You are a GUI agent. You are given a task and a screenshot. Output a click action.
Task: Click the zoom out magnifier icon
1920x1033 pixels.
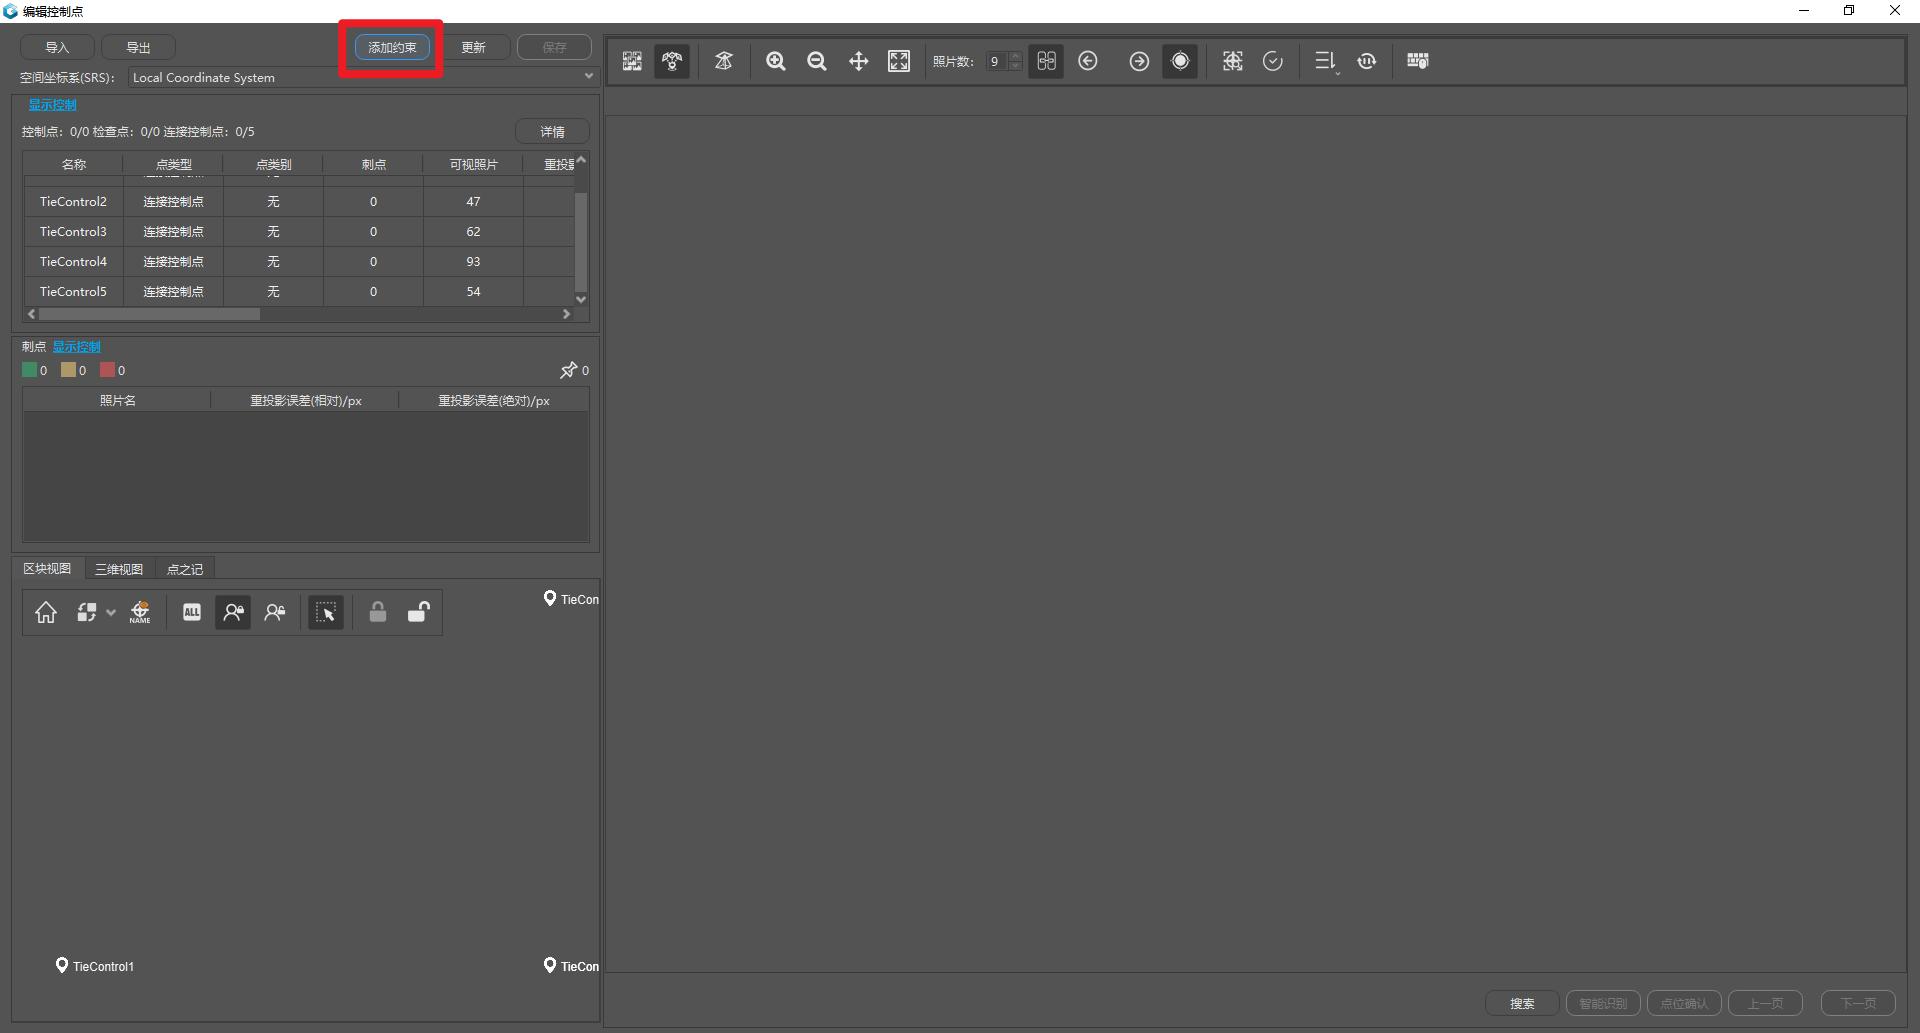tap(817, 61)
